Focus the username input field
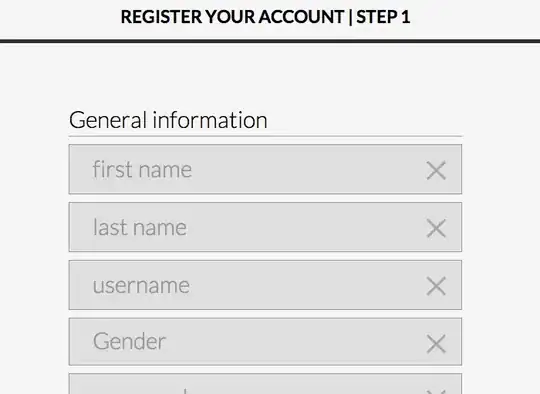 265,285
